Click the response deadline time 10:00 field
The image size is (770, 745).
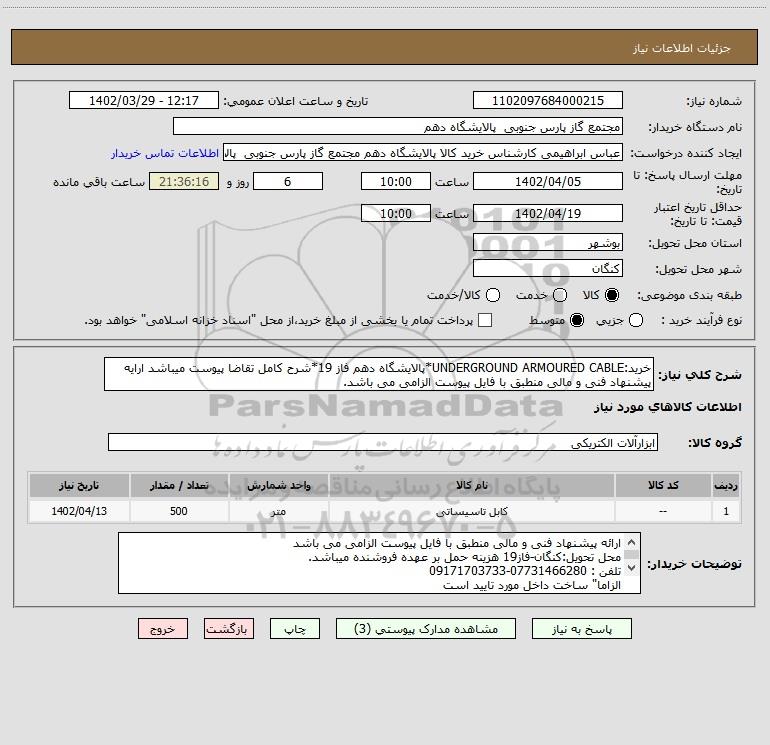point(396,181)
